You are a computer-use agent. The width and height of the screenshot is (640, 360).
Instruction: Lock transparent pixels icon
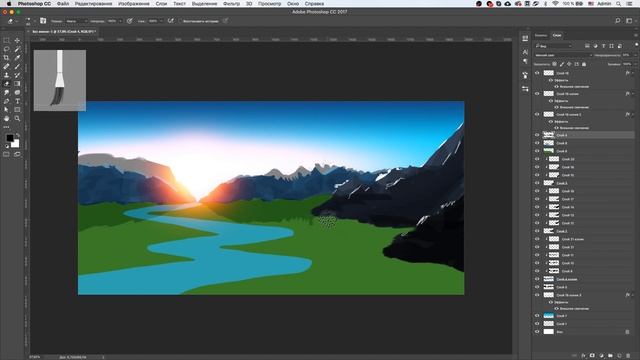click(554, 64)
